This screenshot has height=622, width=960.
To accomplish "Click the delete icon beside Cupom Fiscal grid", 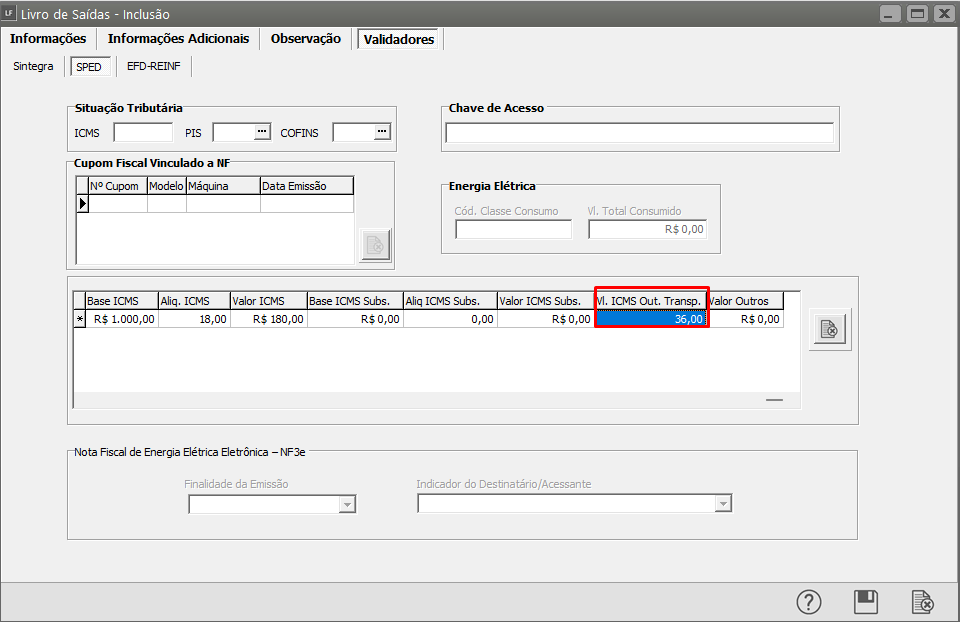I will pyautogui.click(x=375, y=244).
